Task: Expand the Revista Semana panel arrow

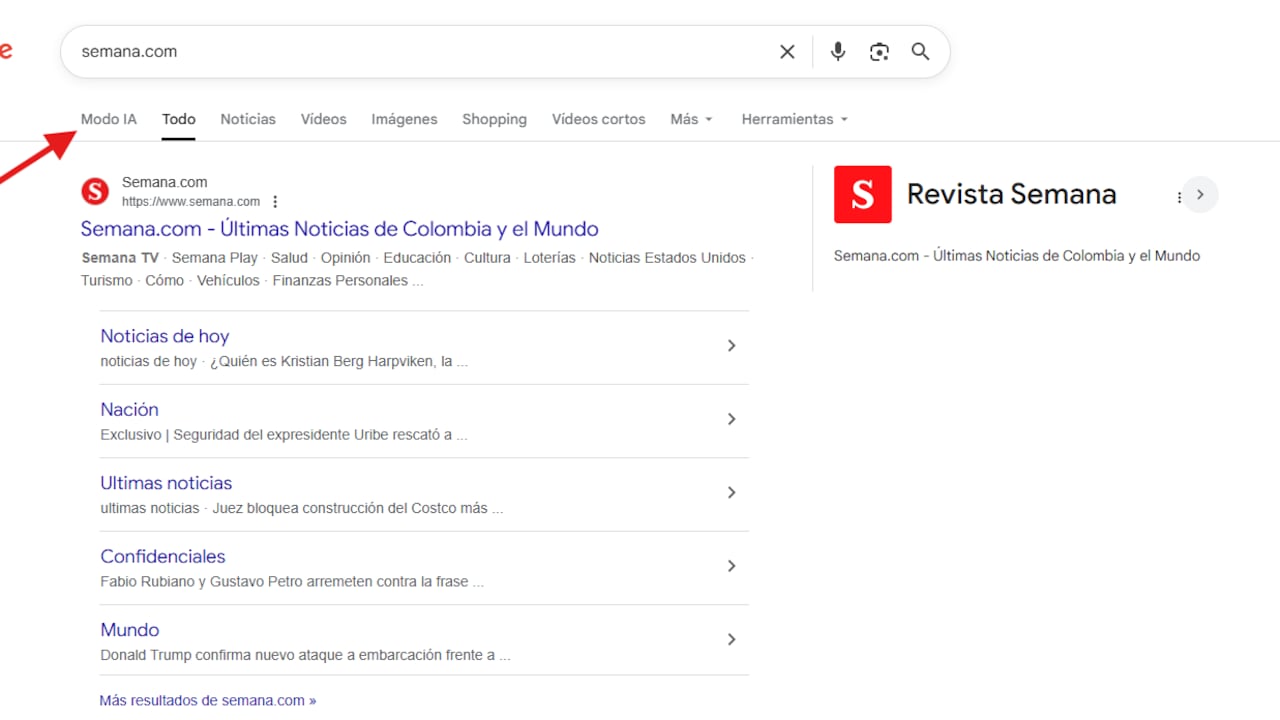Action: tap(1201, 195)
